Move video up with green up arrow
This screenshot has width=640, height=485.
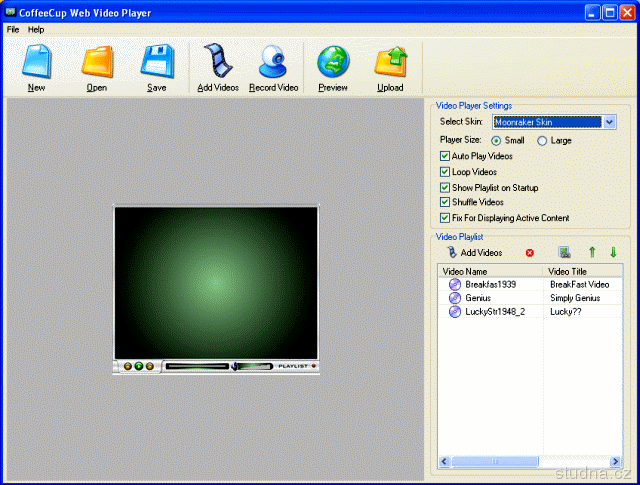tap(591, 253)
